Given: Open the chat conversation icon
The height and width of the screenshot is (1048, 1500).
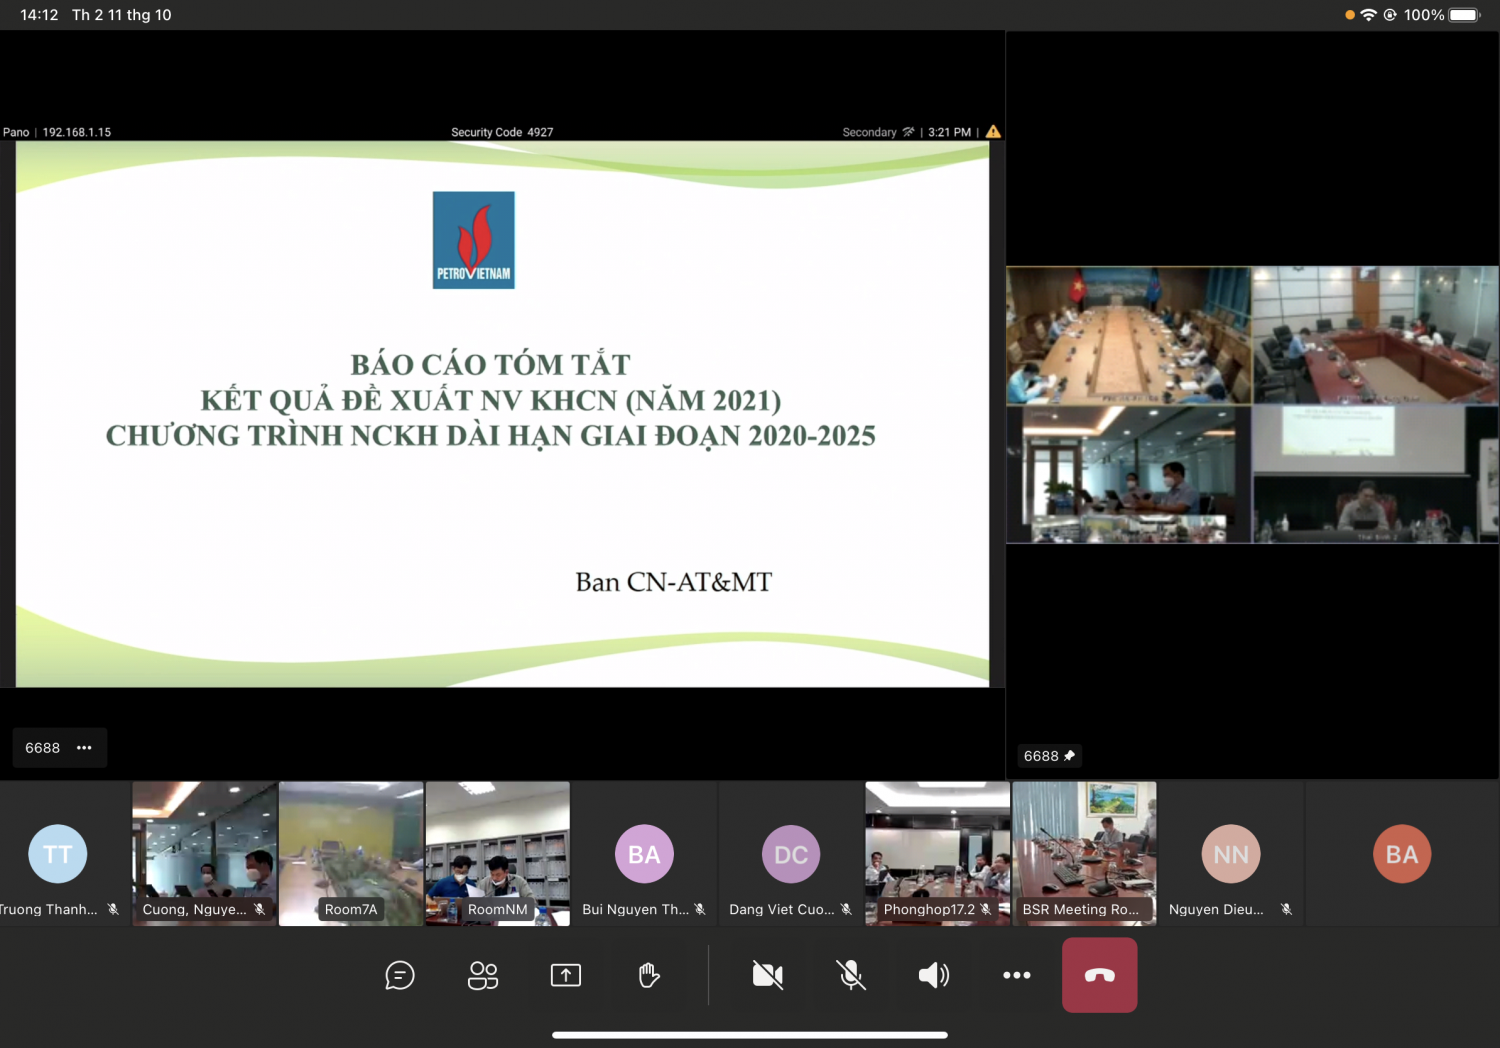Looking at the screenshot, I should coord(400,975).
